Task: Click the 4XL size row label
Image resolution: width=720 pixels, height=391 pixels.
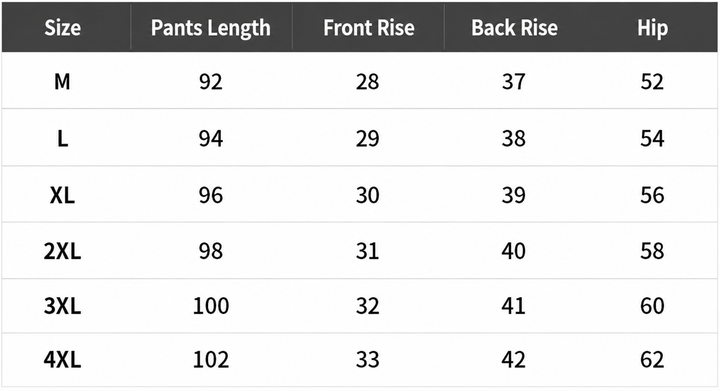Action: click(x=62, y=359)
